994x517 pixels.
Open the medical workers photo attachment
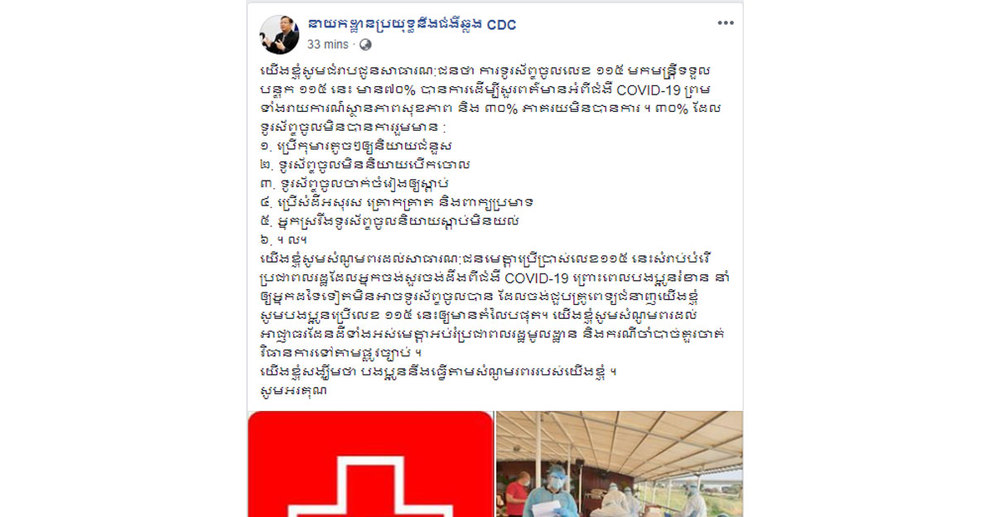tap(619, 464)
